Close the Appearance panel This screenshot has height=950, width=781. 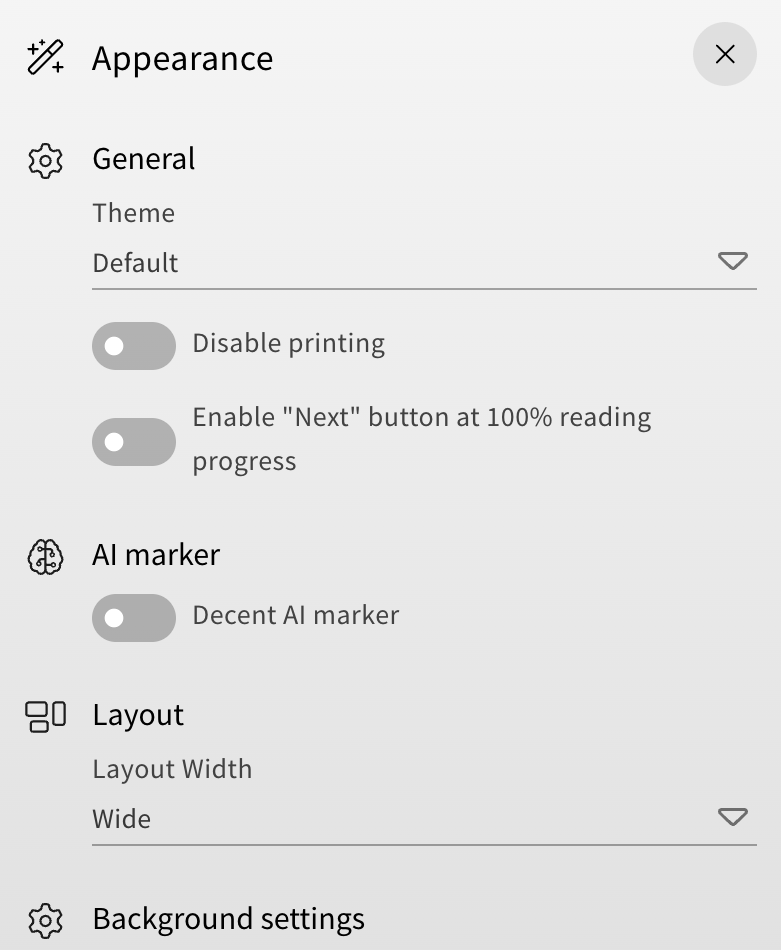[725, 54]
